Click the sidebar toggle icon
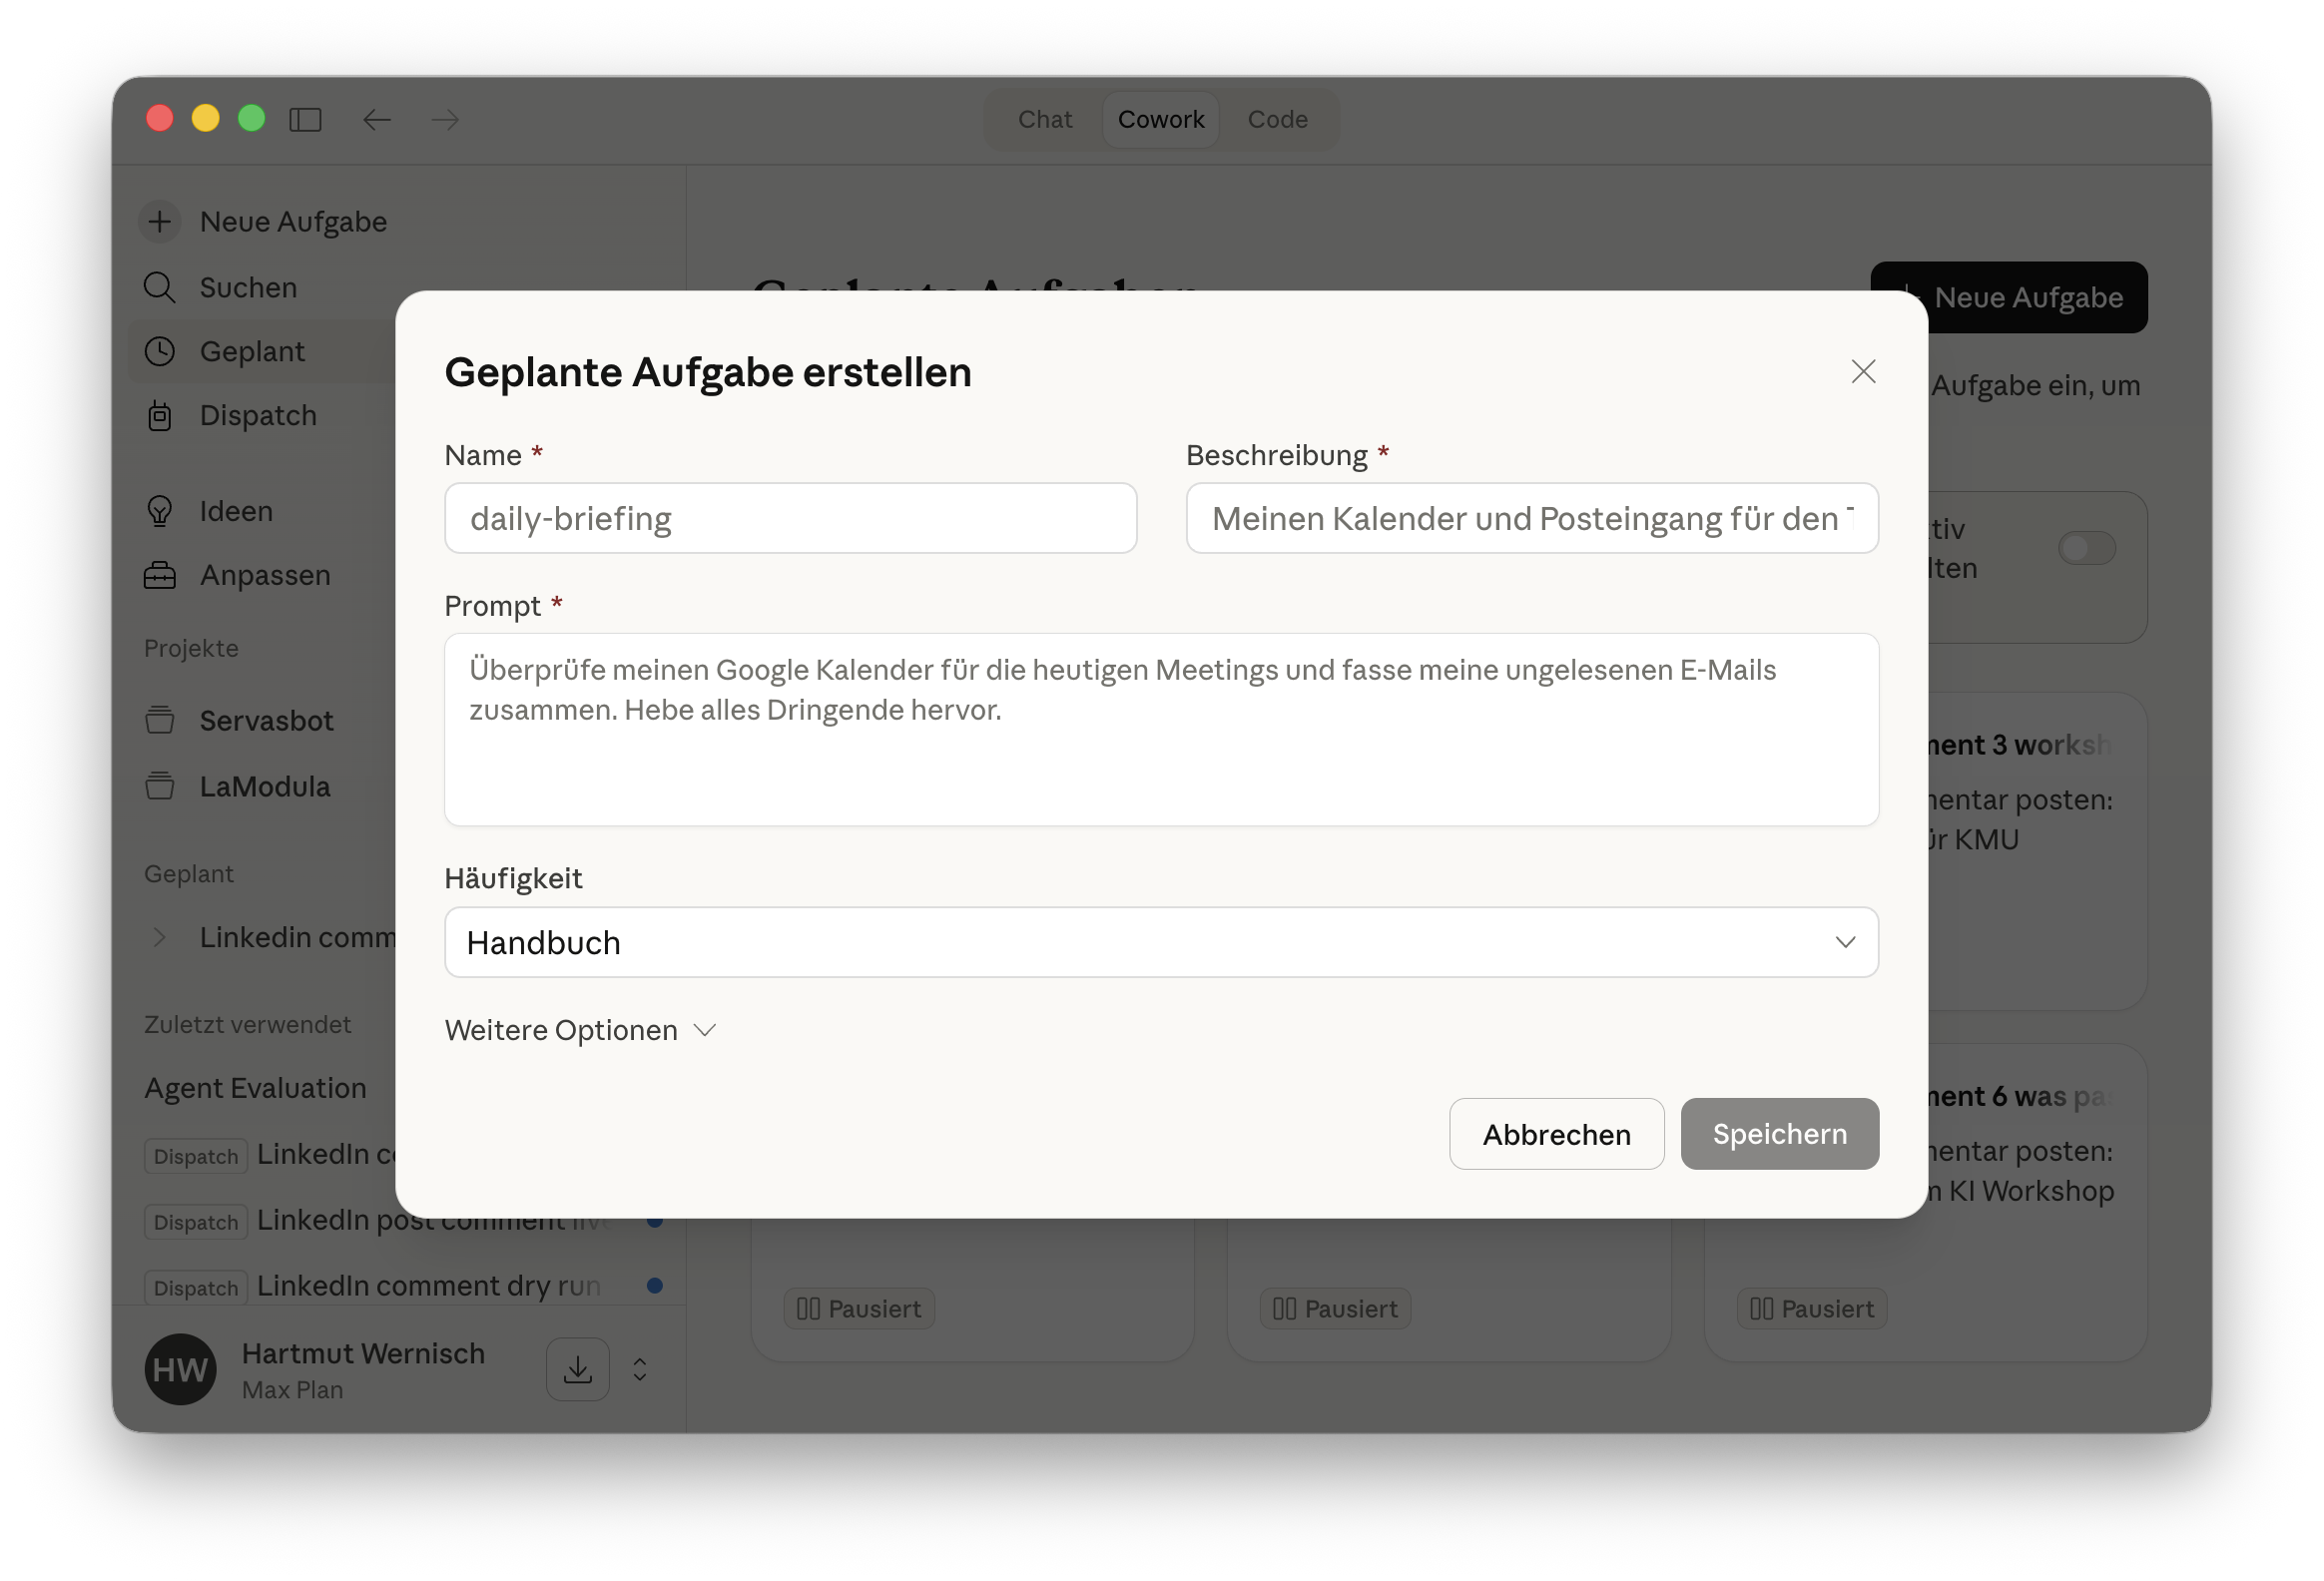This screenshot has height=1581, width=2324. pos(305,120)
